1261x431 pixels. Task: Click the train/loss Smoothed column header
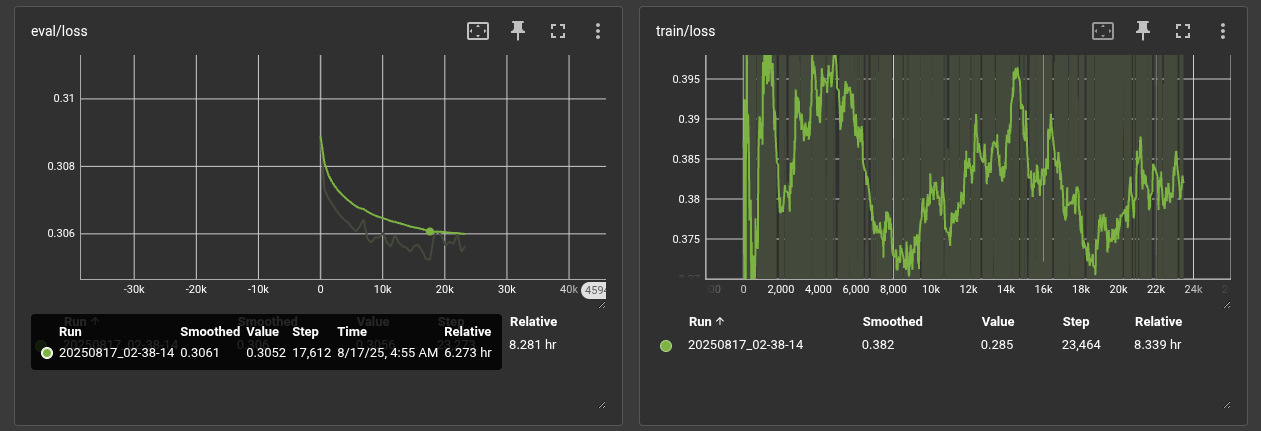[x=892, y=322]
